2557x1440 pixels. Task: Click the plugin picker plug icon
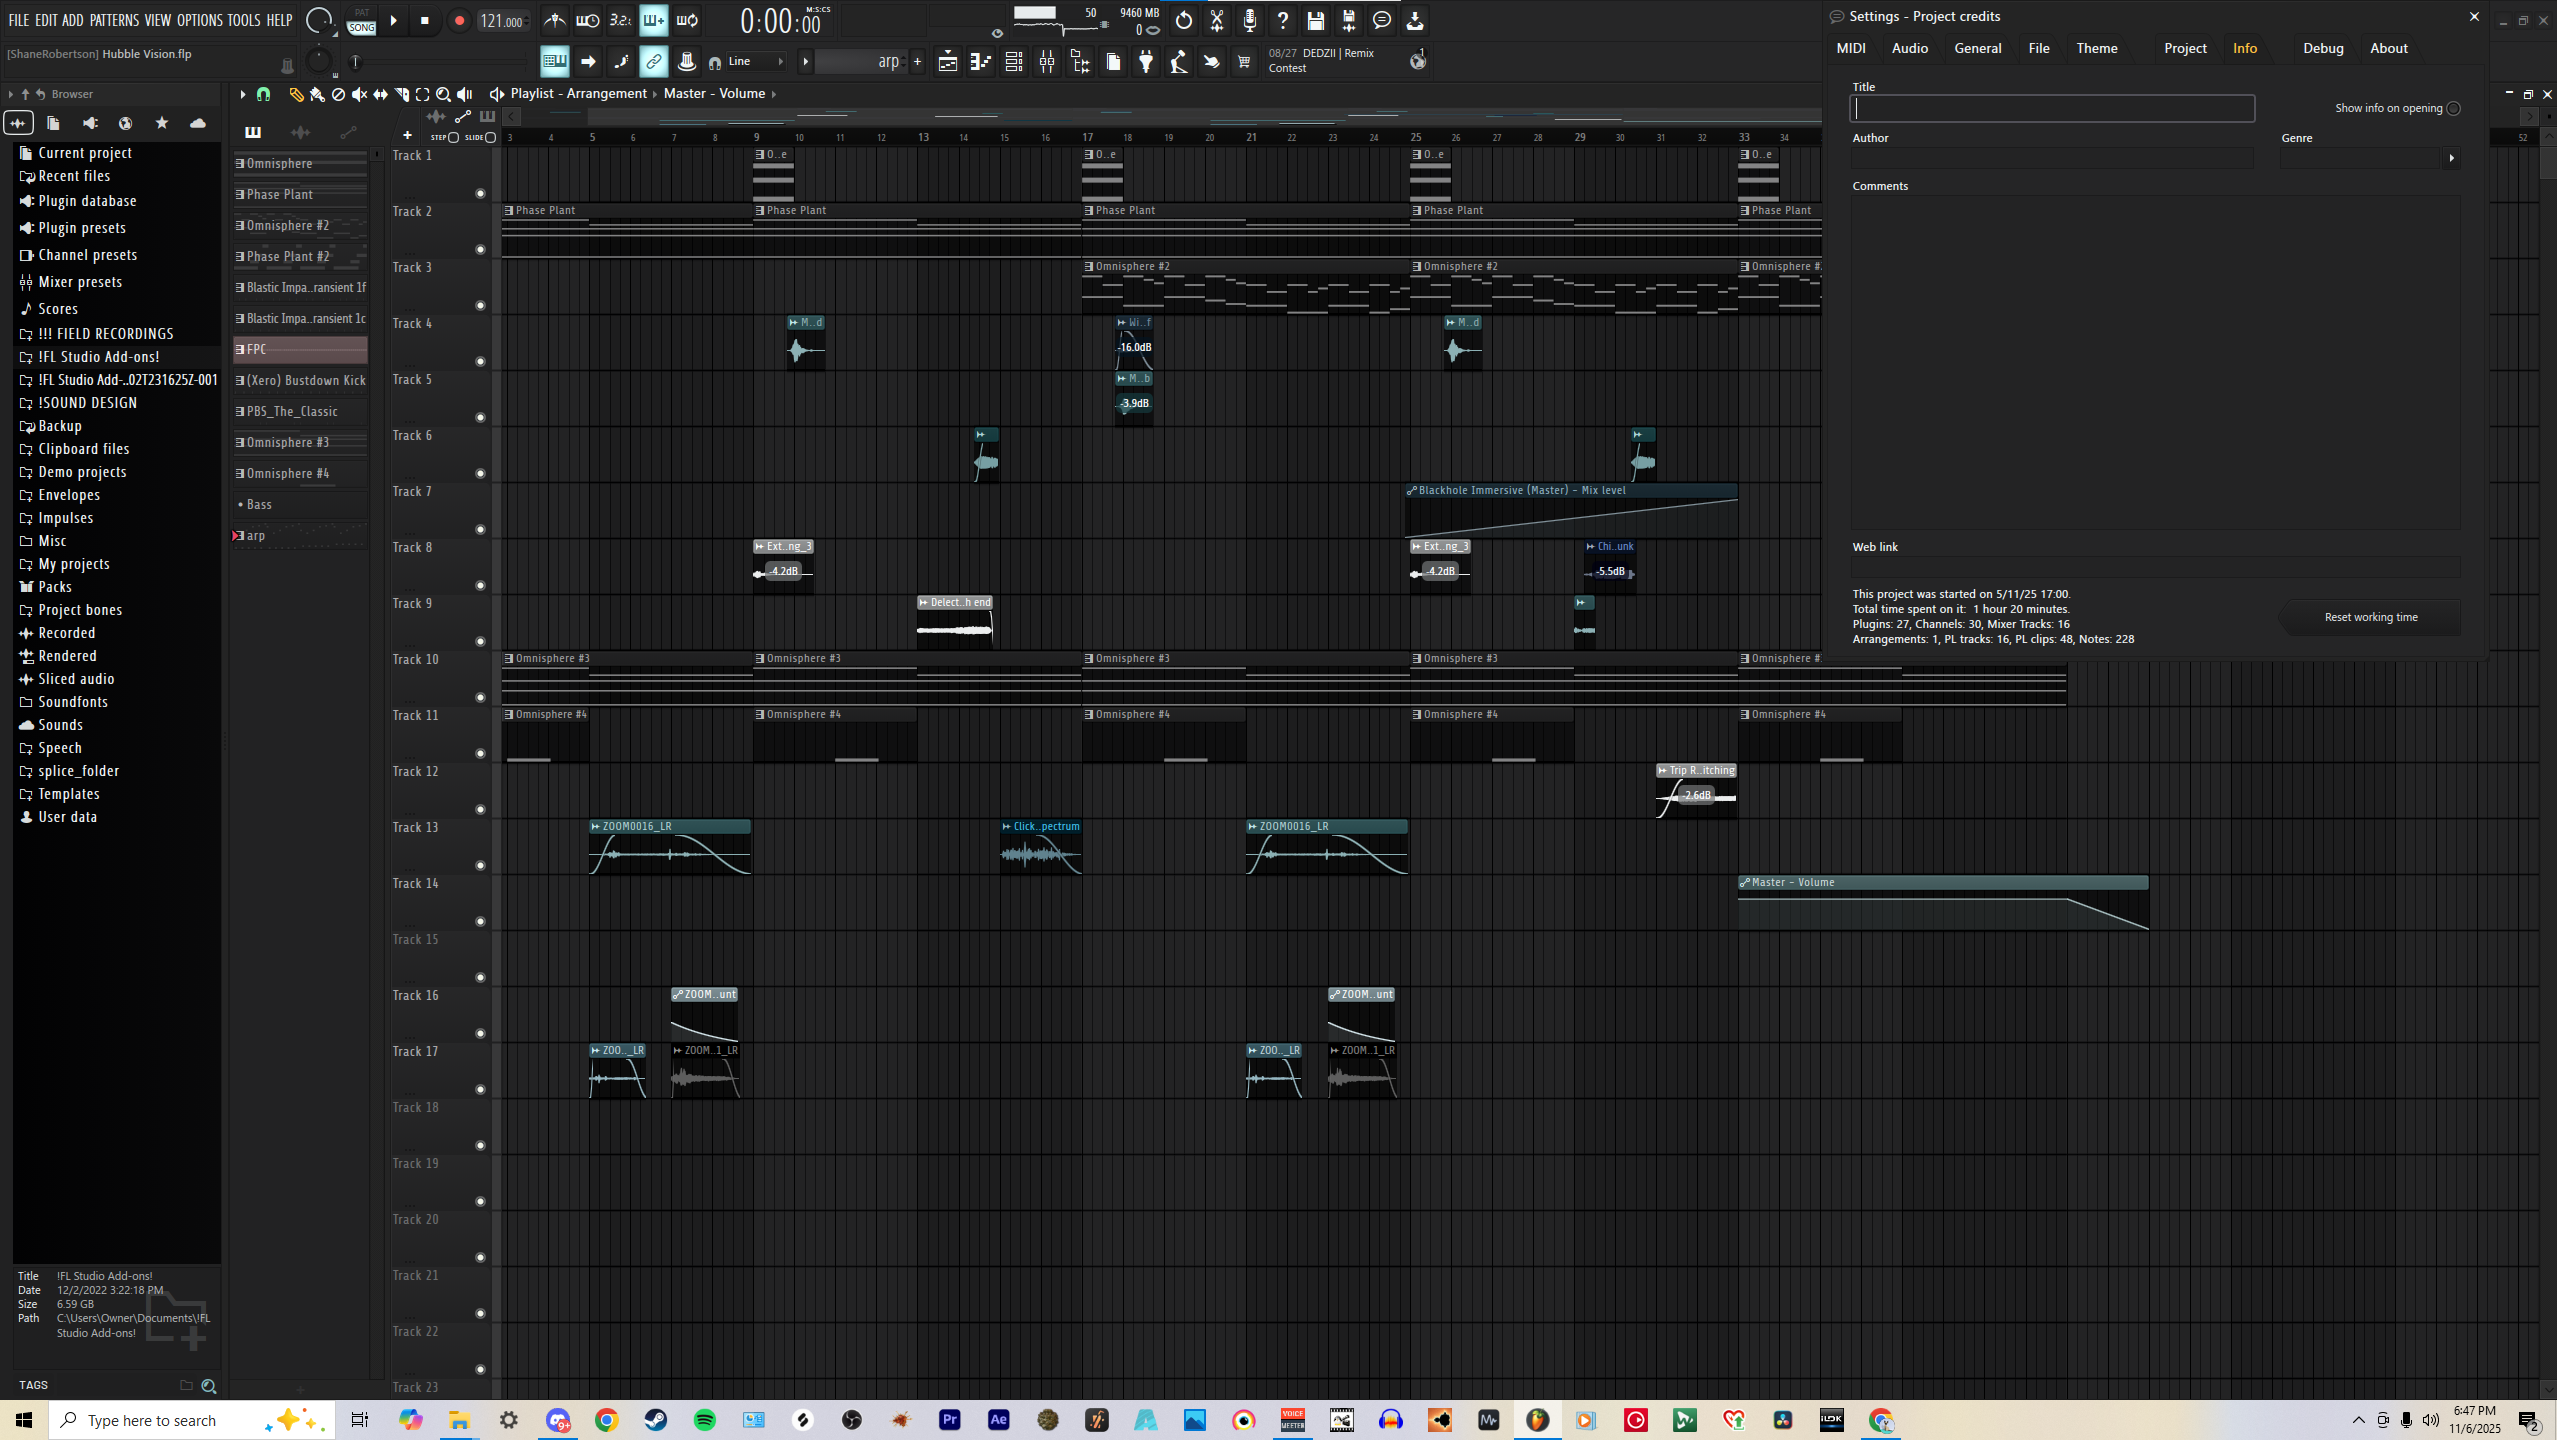[x=1146, y=62]
